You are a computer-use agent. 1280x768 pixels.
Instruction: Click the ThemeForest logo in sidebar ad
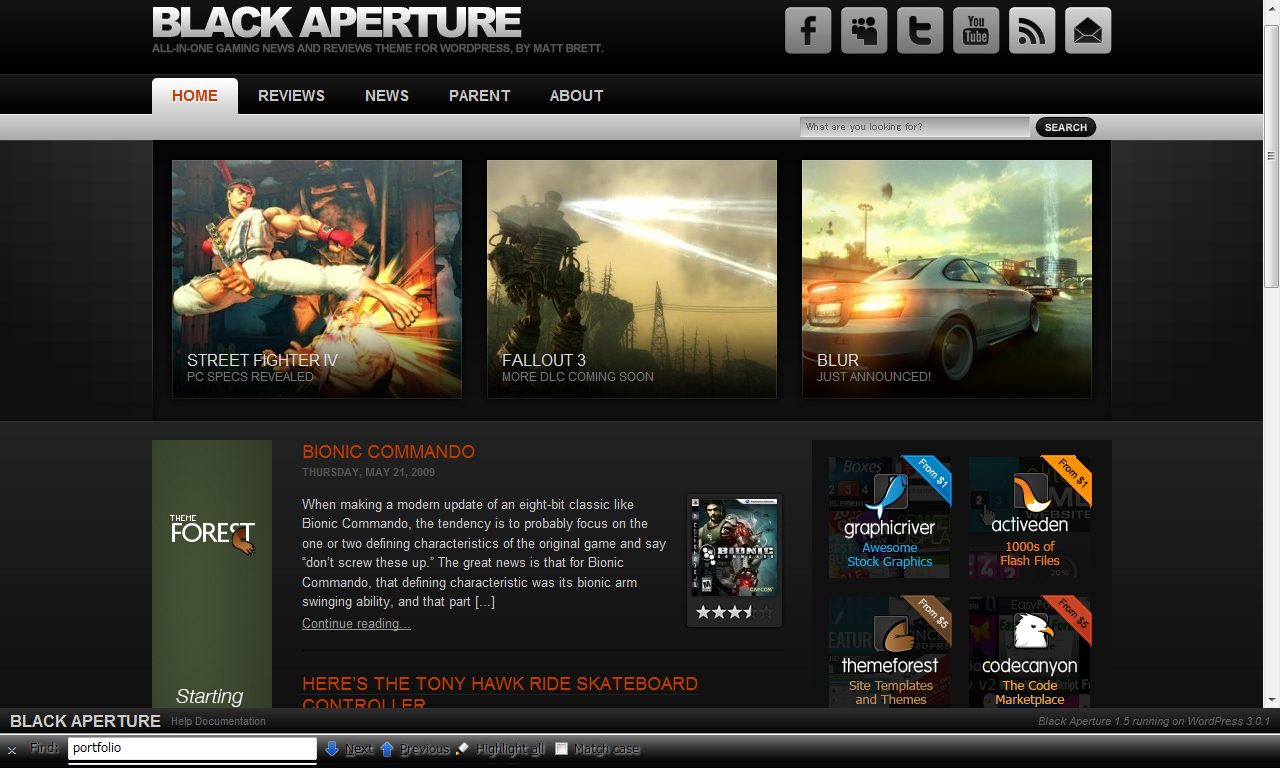pos(212,533)
